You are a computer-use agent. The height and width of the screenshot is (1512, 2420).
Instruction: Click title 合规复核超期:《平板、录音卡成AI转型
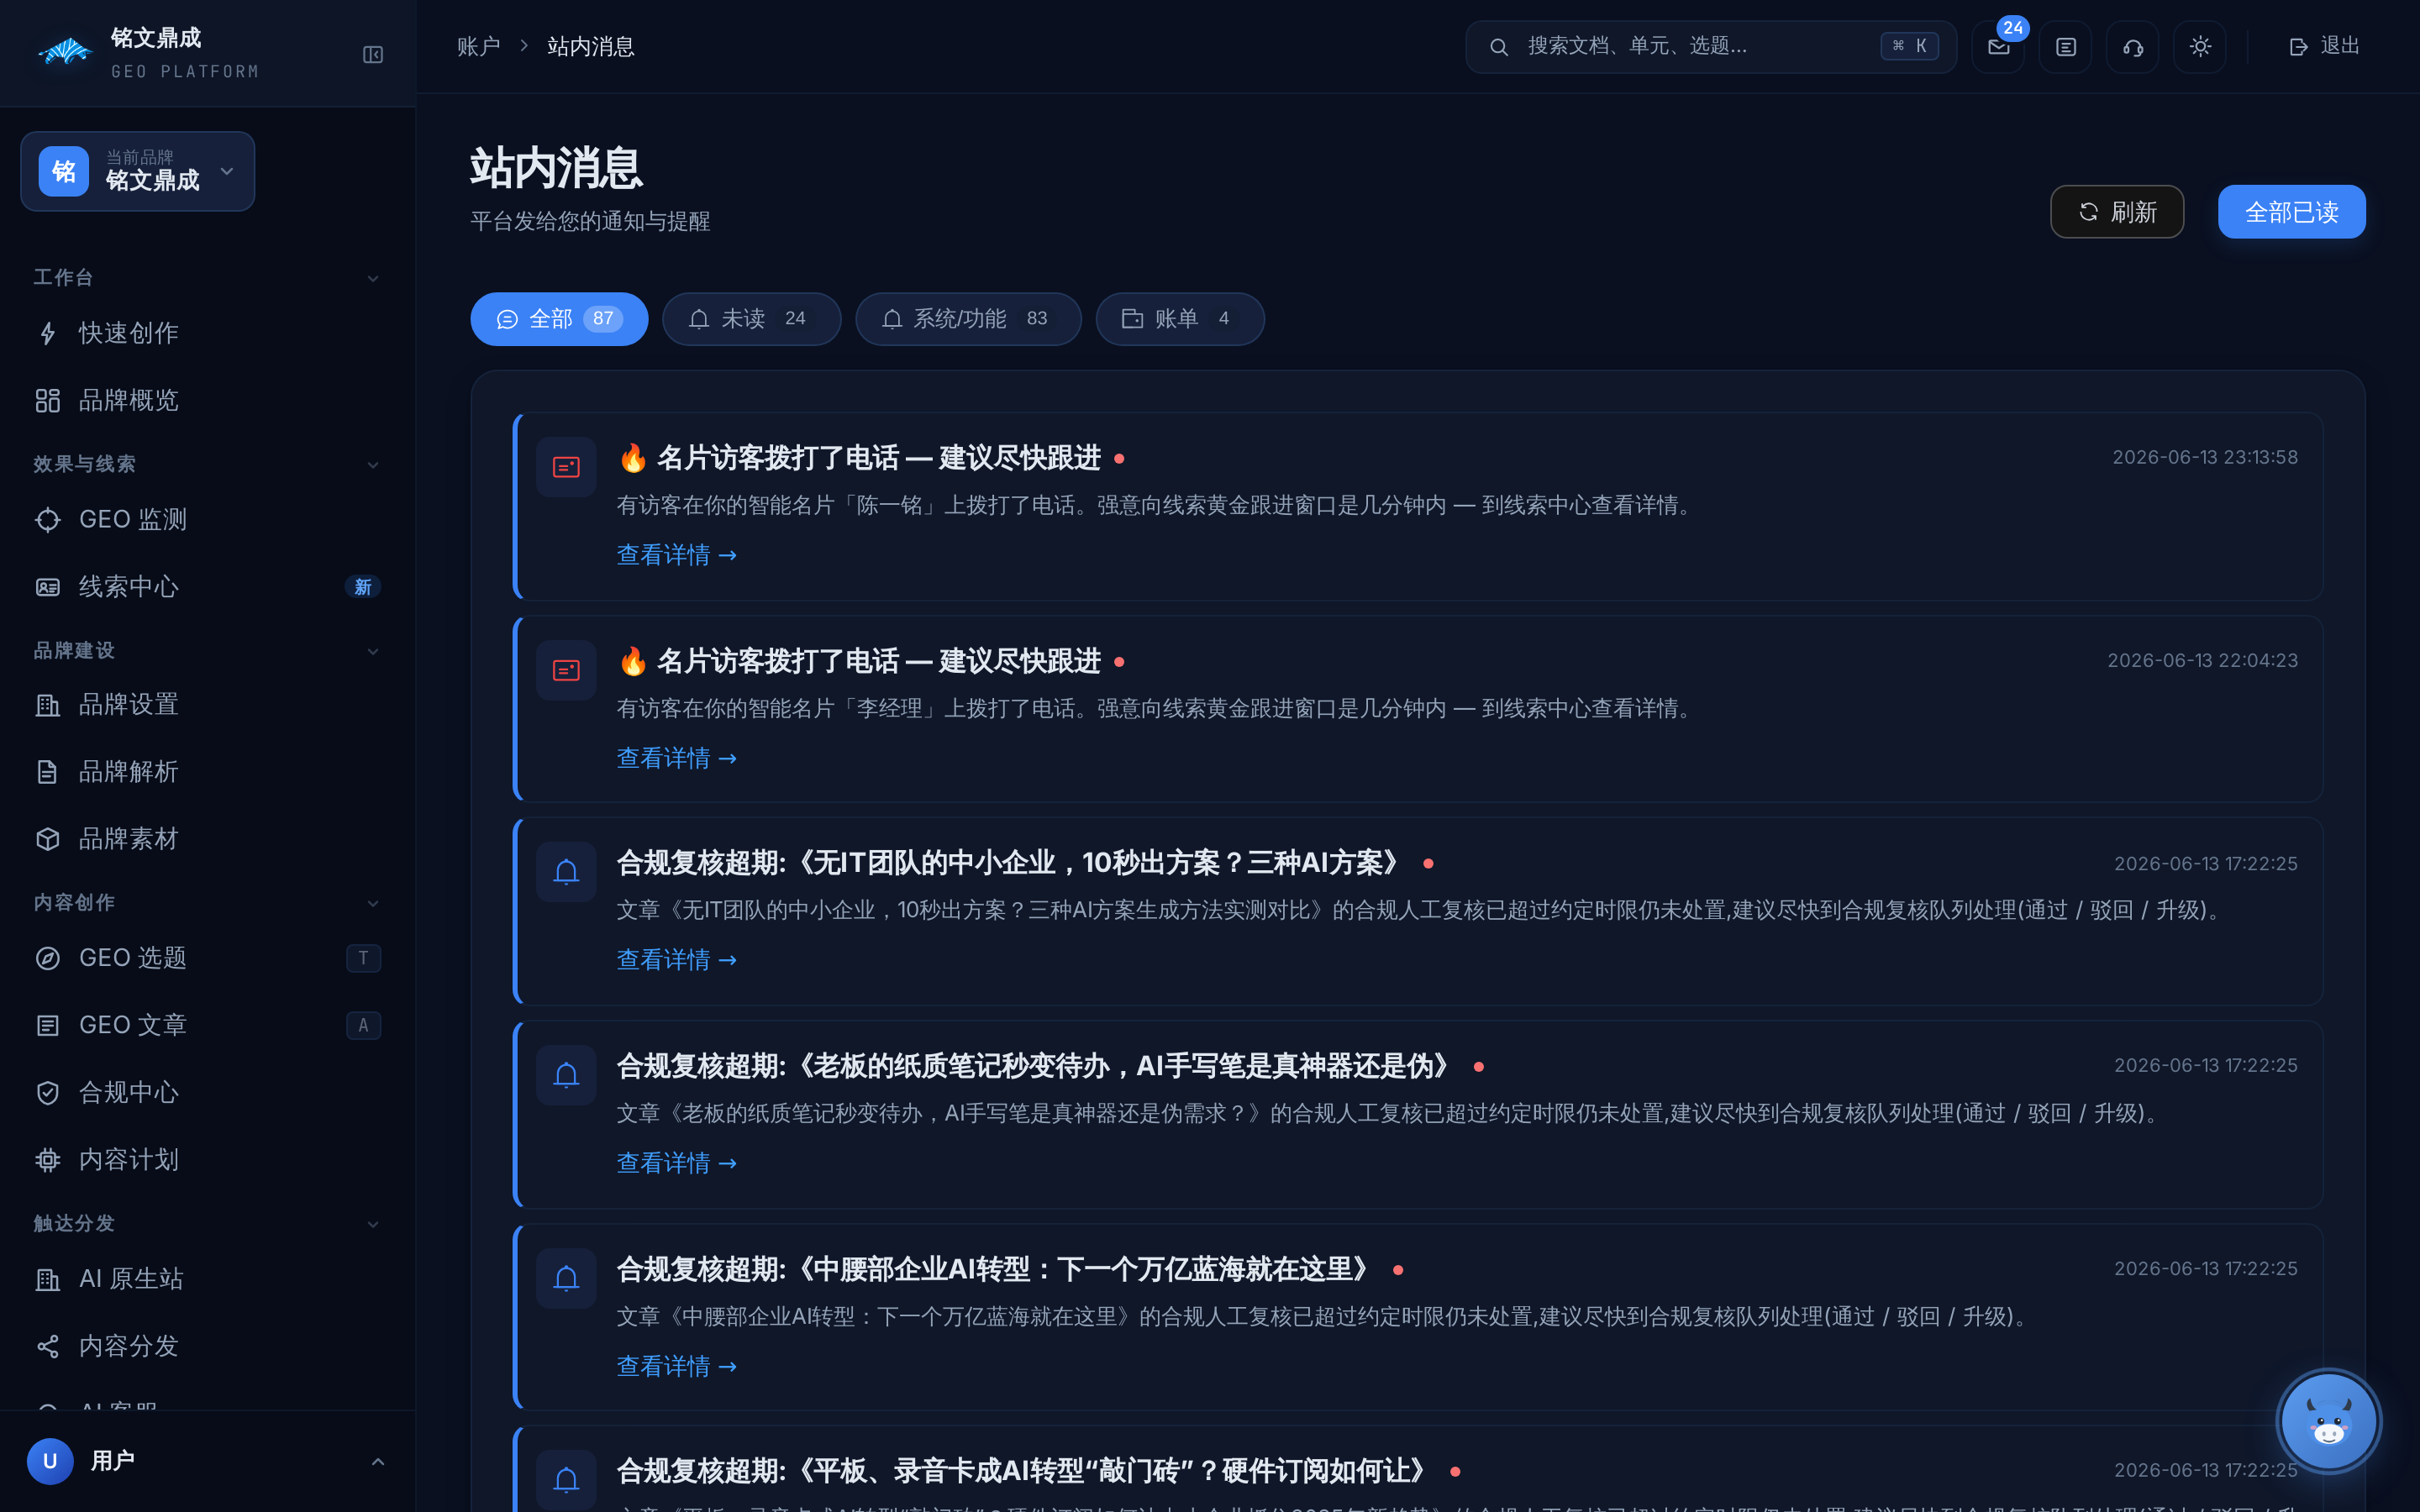point(1026,1471)
